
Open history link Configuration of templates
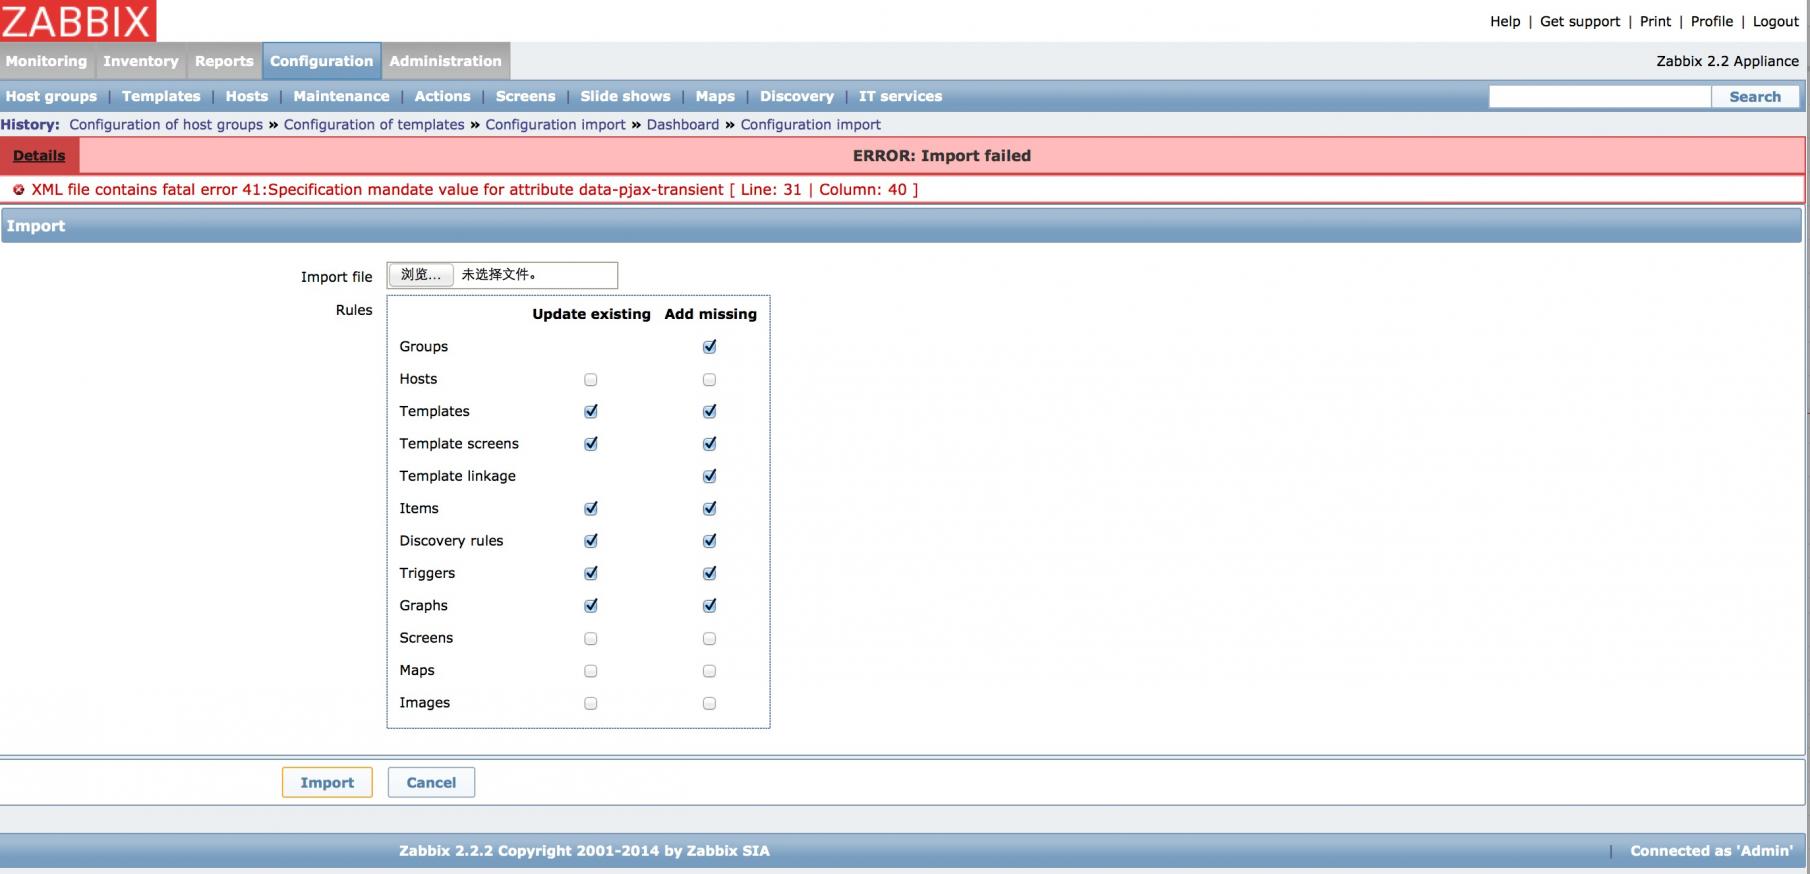374,125
